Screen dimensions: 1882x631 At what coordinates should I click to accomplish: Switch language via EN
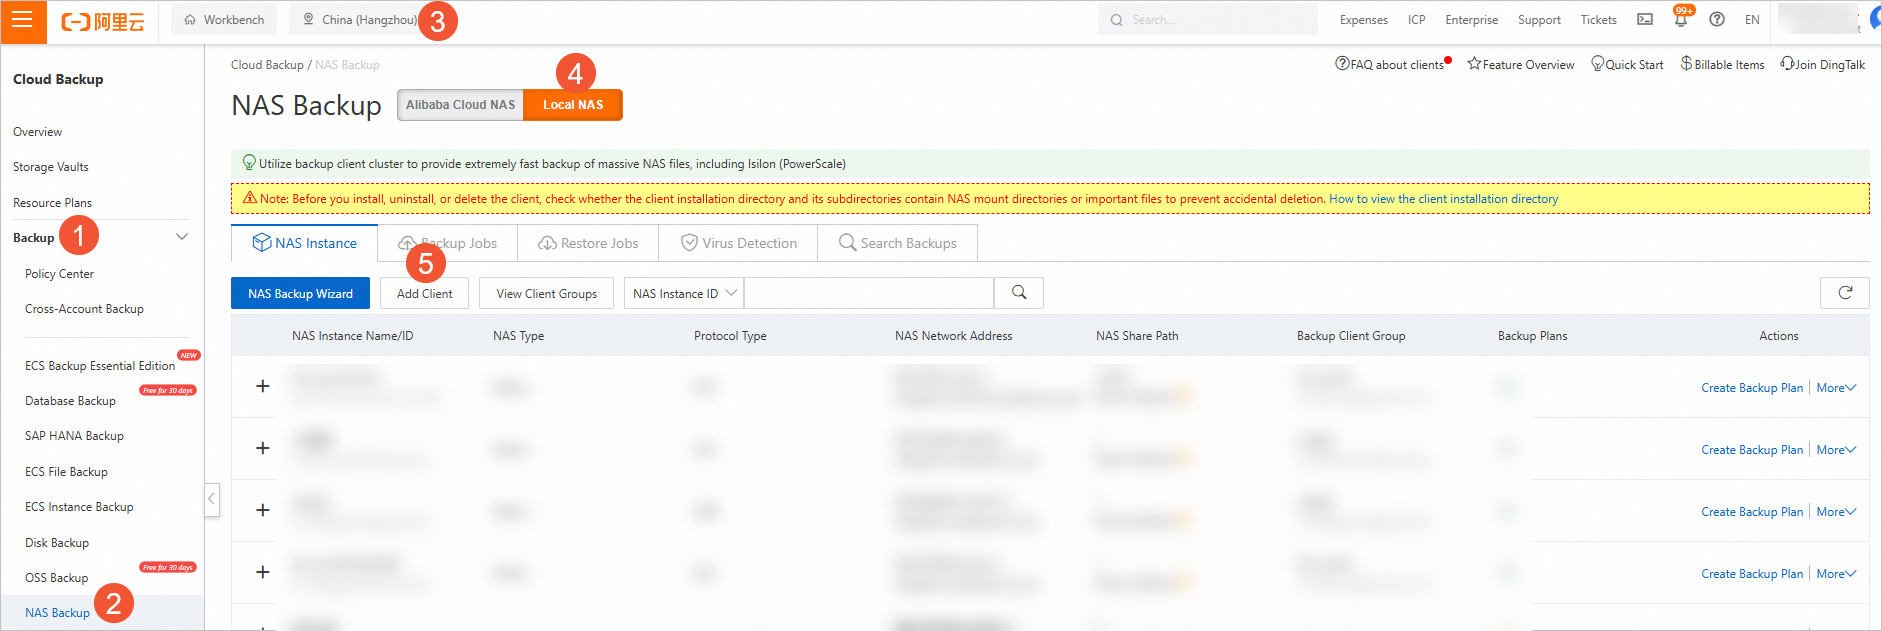tap(1752, 20)
